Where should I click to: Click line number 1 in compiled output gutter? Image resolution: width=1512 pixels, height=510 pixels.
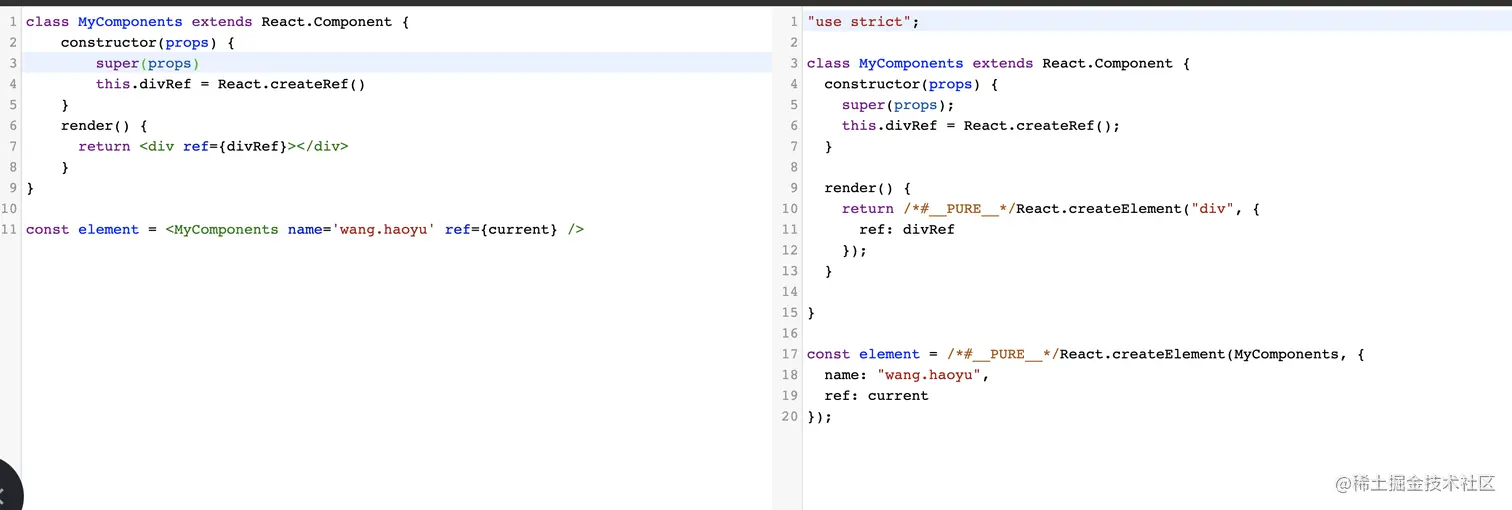pos(794,21)
